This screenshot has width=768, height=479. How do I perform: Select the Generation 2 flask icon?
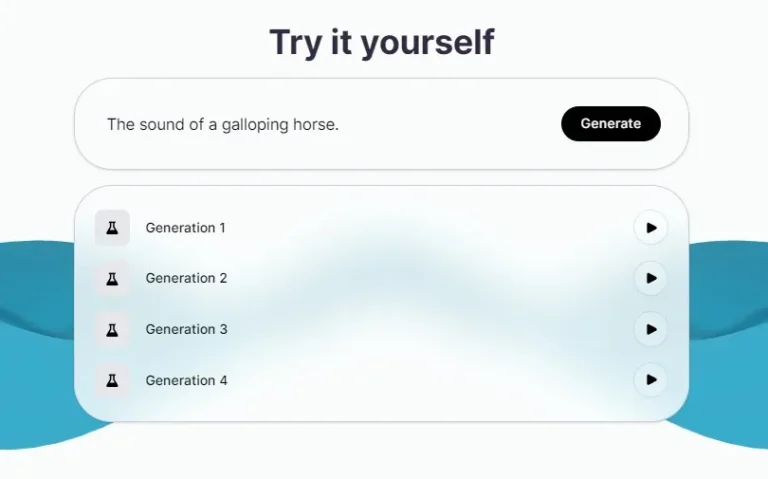pos(112,278)
